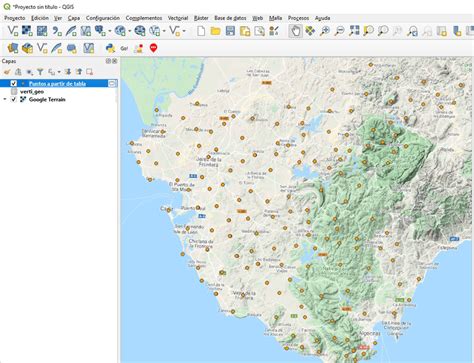Click the New Project blank page icon
Image resolution: width=474 pixels, height=363 pixels.
tap(201, 31)
